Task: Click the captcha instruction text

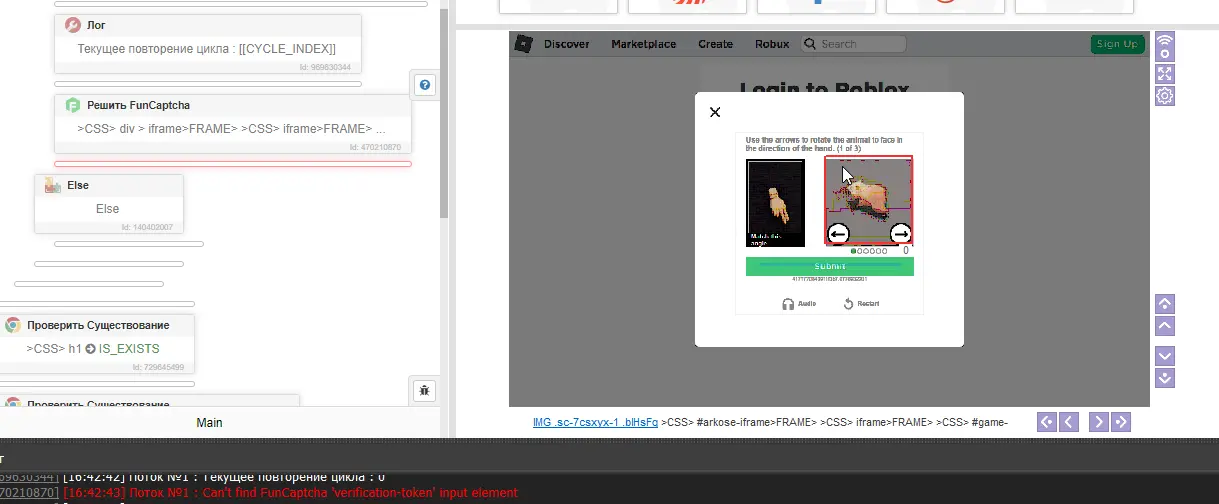Action: pyautogui.click(x=824, y=144)
